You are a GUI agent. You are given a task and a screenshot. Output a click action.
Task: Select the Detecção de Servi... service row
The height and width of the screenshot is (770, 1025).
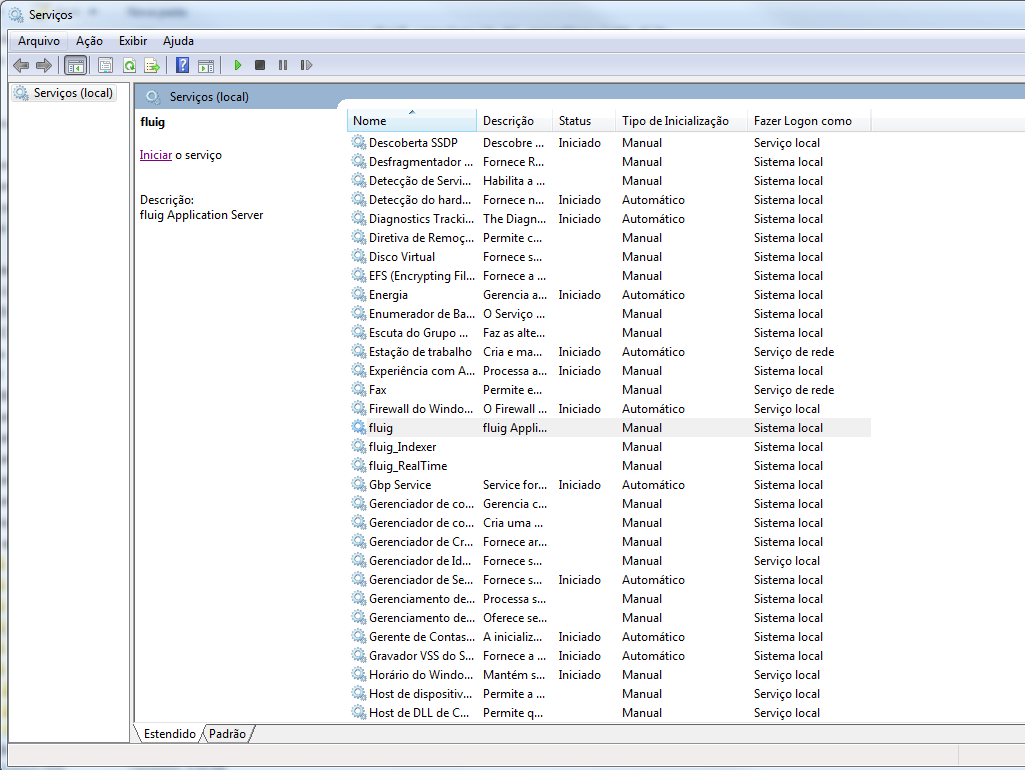[609, 180]
